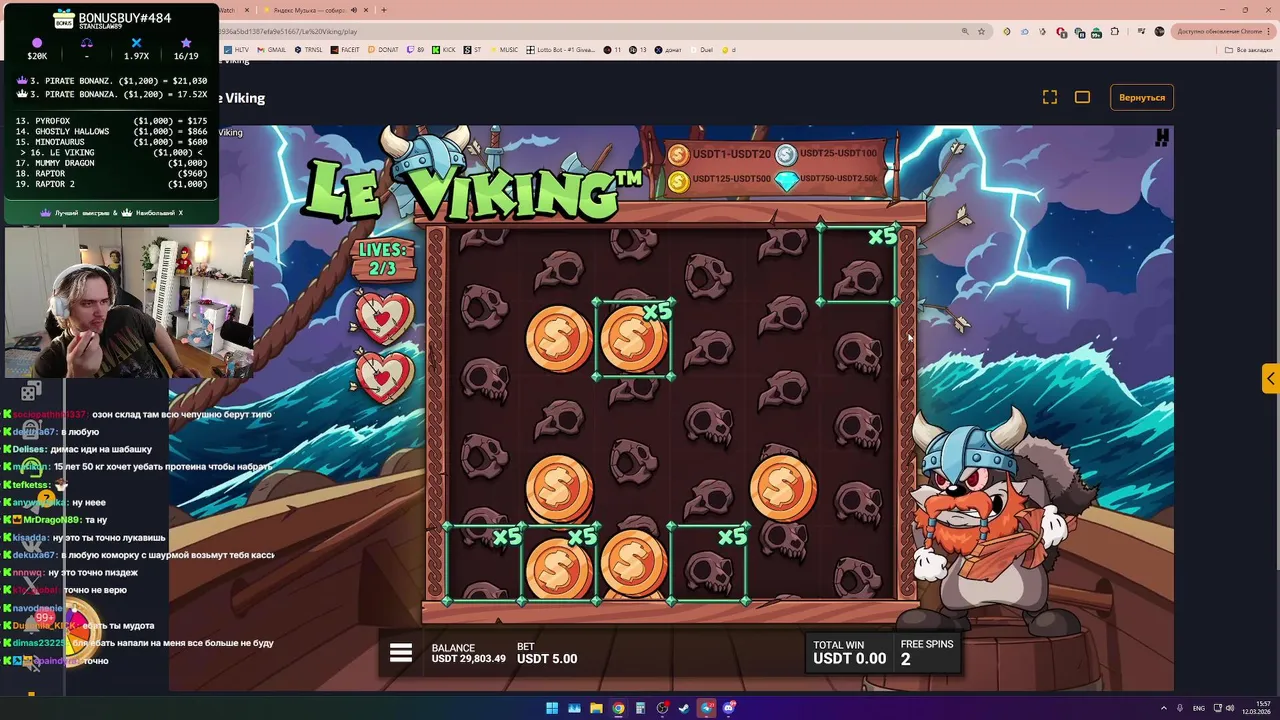Click the Balance USDT 29,803.49 value
Screen dimensions: 1280x720
click(x=468, y=658)
